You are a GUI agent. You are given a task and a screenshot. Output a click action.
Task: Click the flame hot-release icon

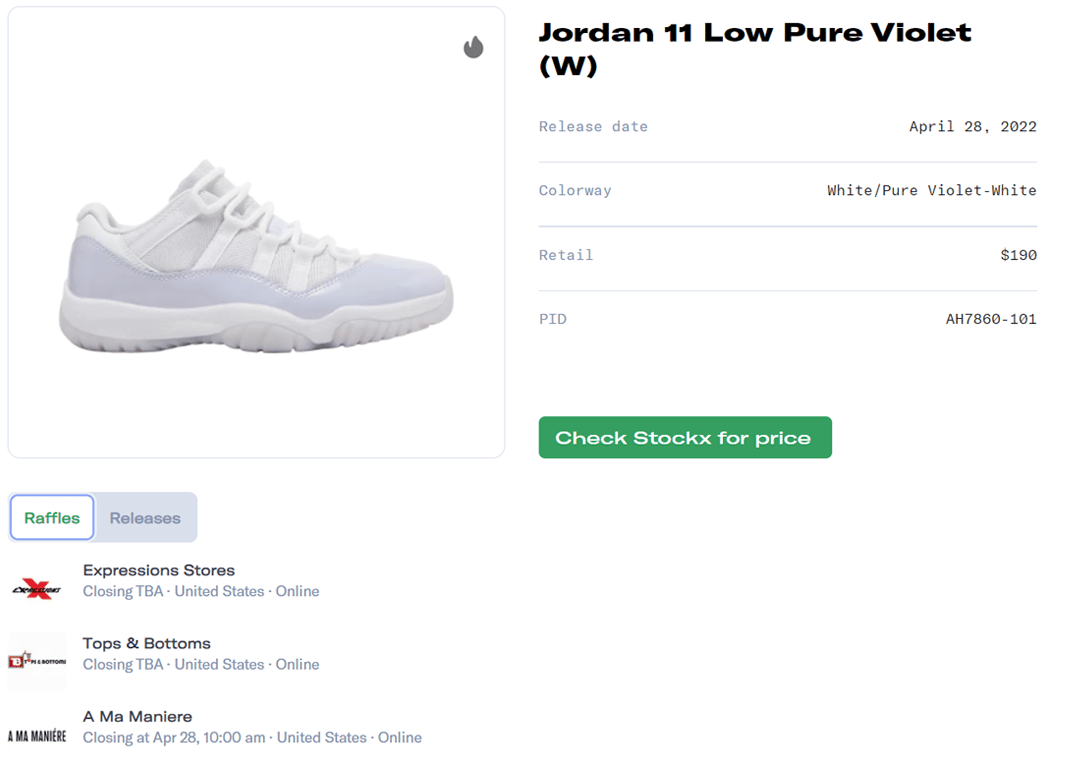[x=473, y=47]
